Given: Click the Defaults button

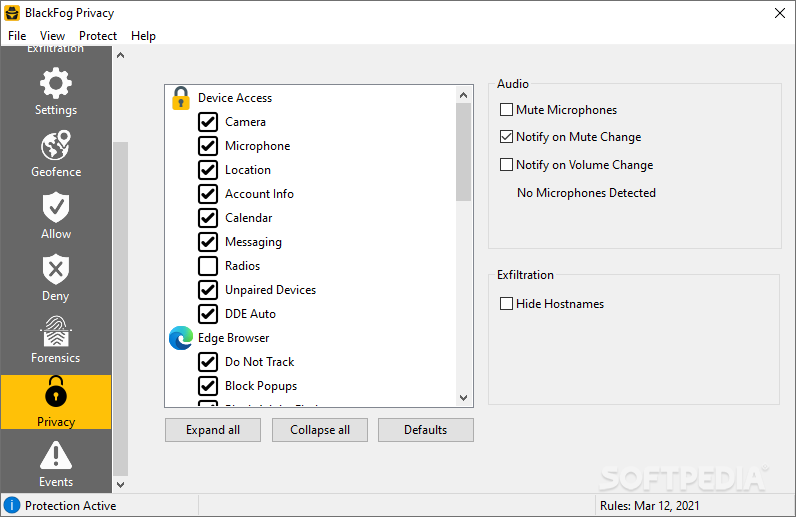Looking at the screenshot, I should 425,430.
